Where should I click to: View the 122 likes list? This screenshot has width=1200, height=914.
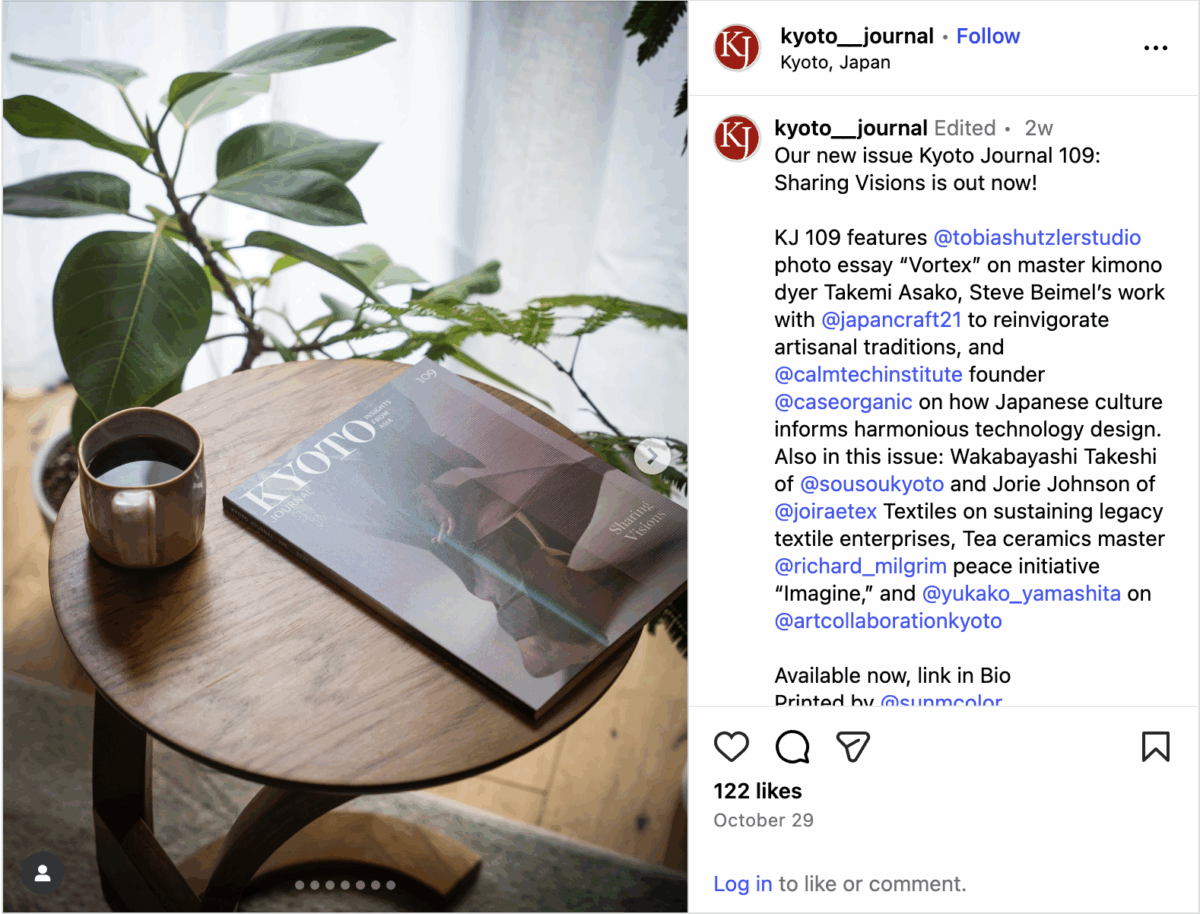click(758, 791)
